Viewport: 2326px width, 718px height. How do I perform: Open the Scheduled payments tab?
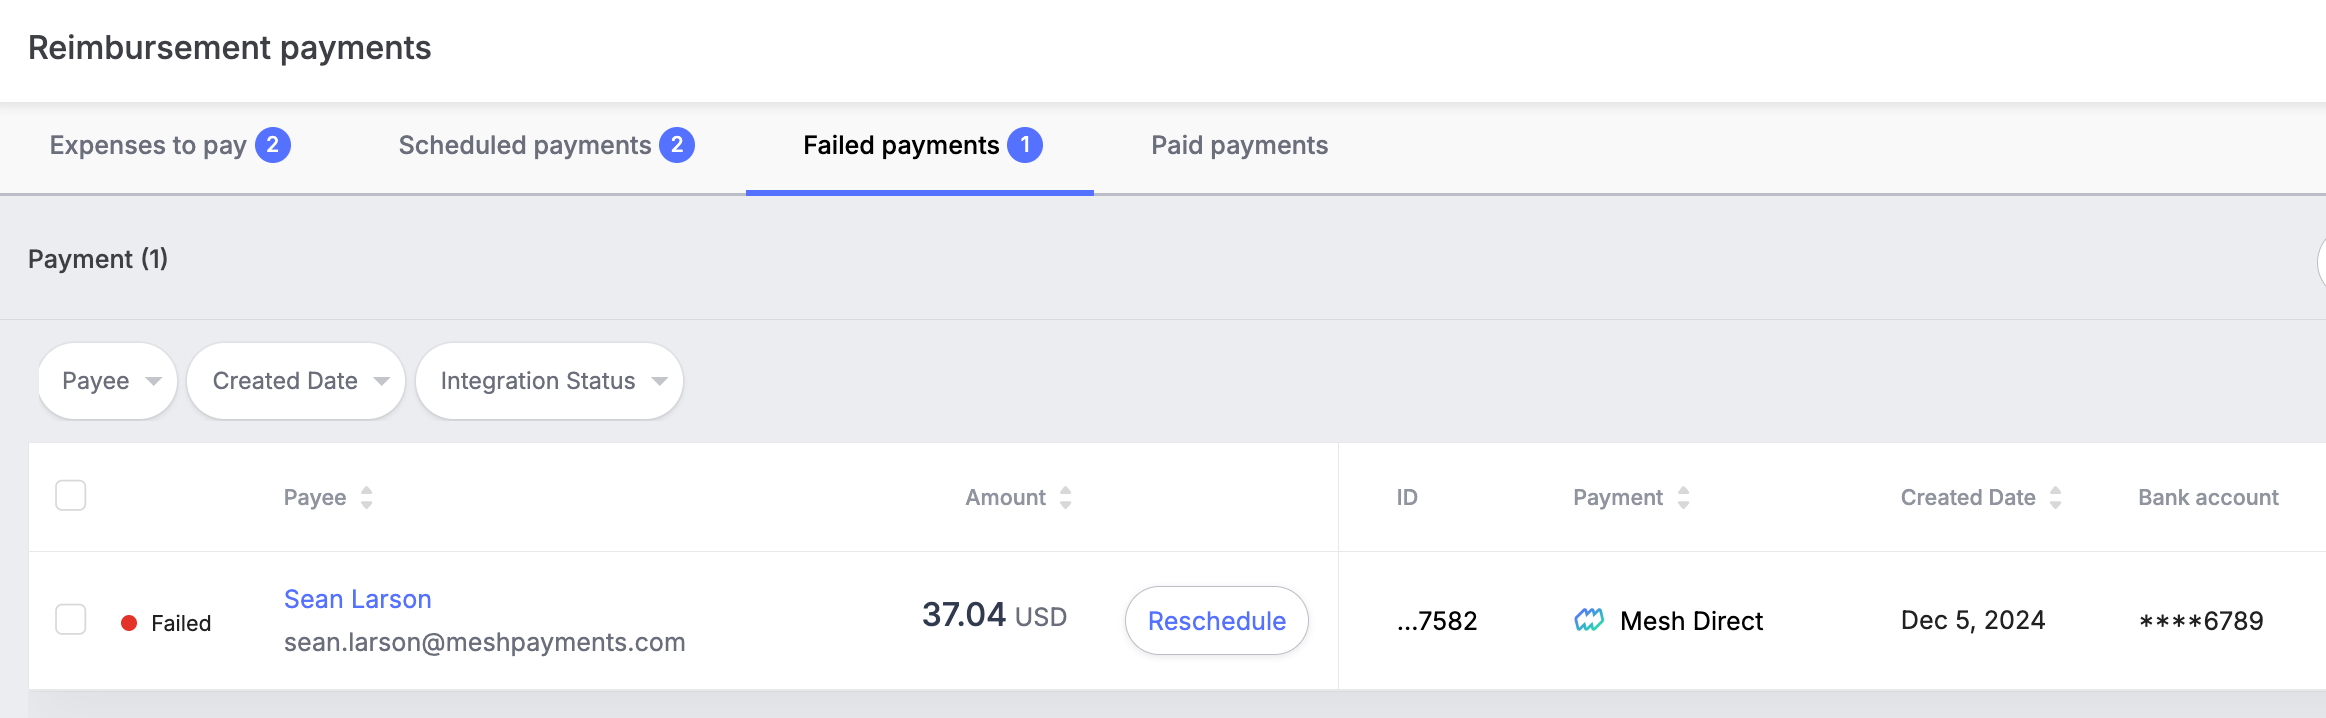click(x=524, y=146)
